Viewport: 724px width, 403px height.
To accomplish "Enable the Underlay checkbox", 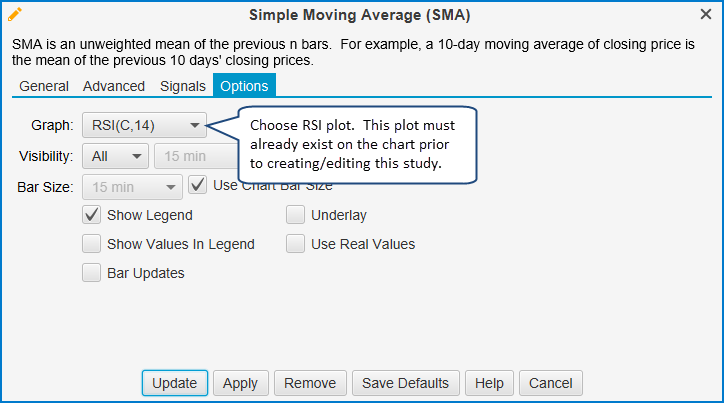I will [x=295, y=214].
